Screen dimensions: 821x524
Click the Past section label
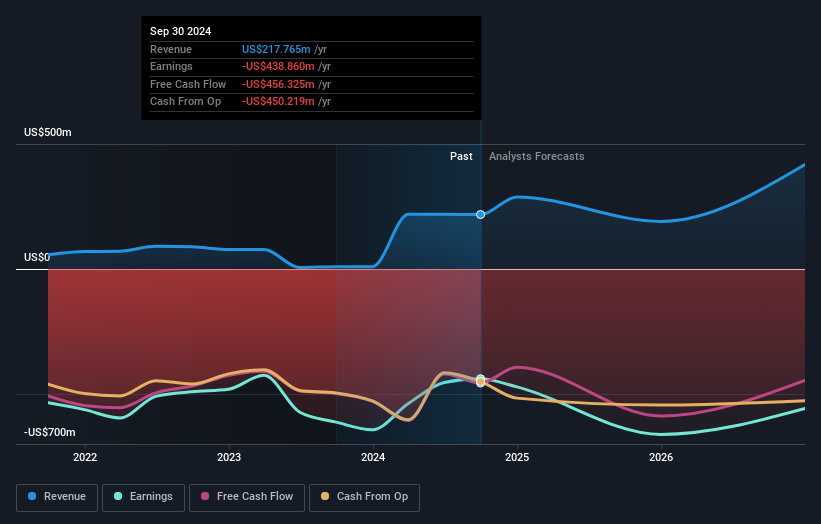(461, 156)
